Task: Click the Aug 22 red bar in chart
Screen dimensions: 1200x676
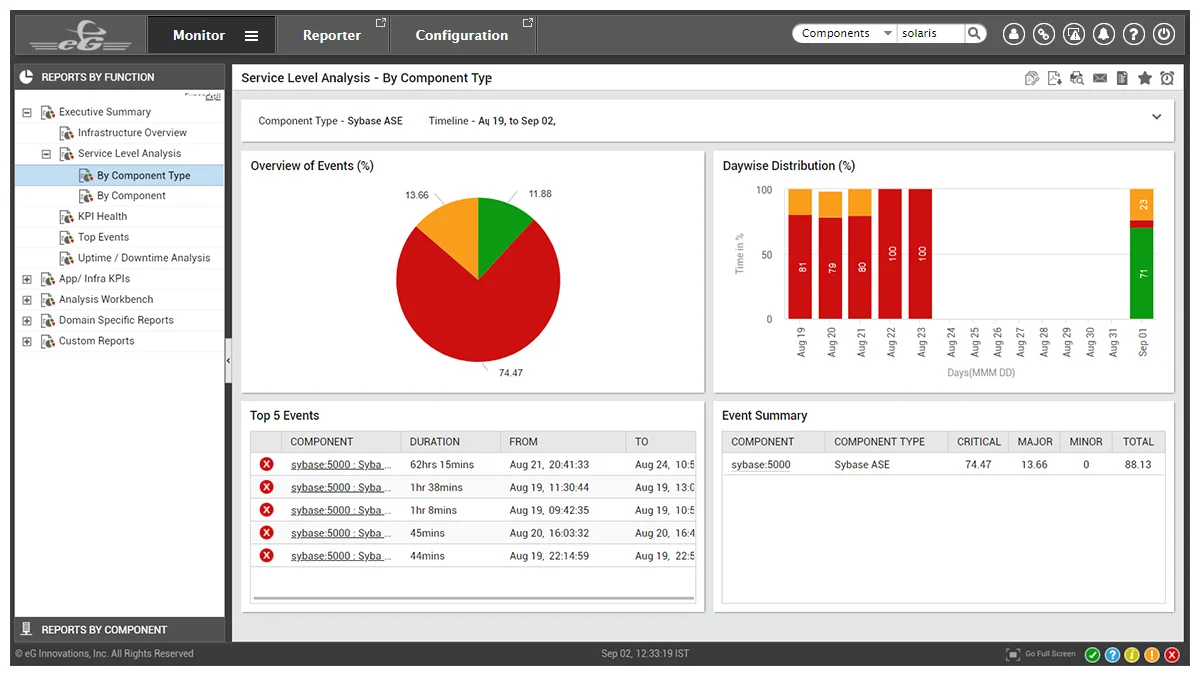Action: pos(890,255)
